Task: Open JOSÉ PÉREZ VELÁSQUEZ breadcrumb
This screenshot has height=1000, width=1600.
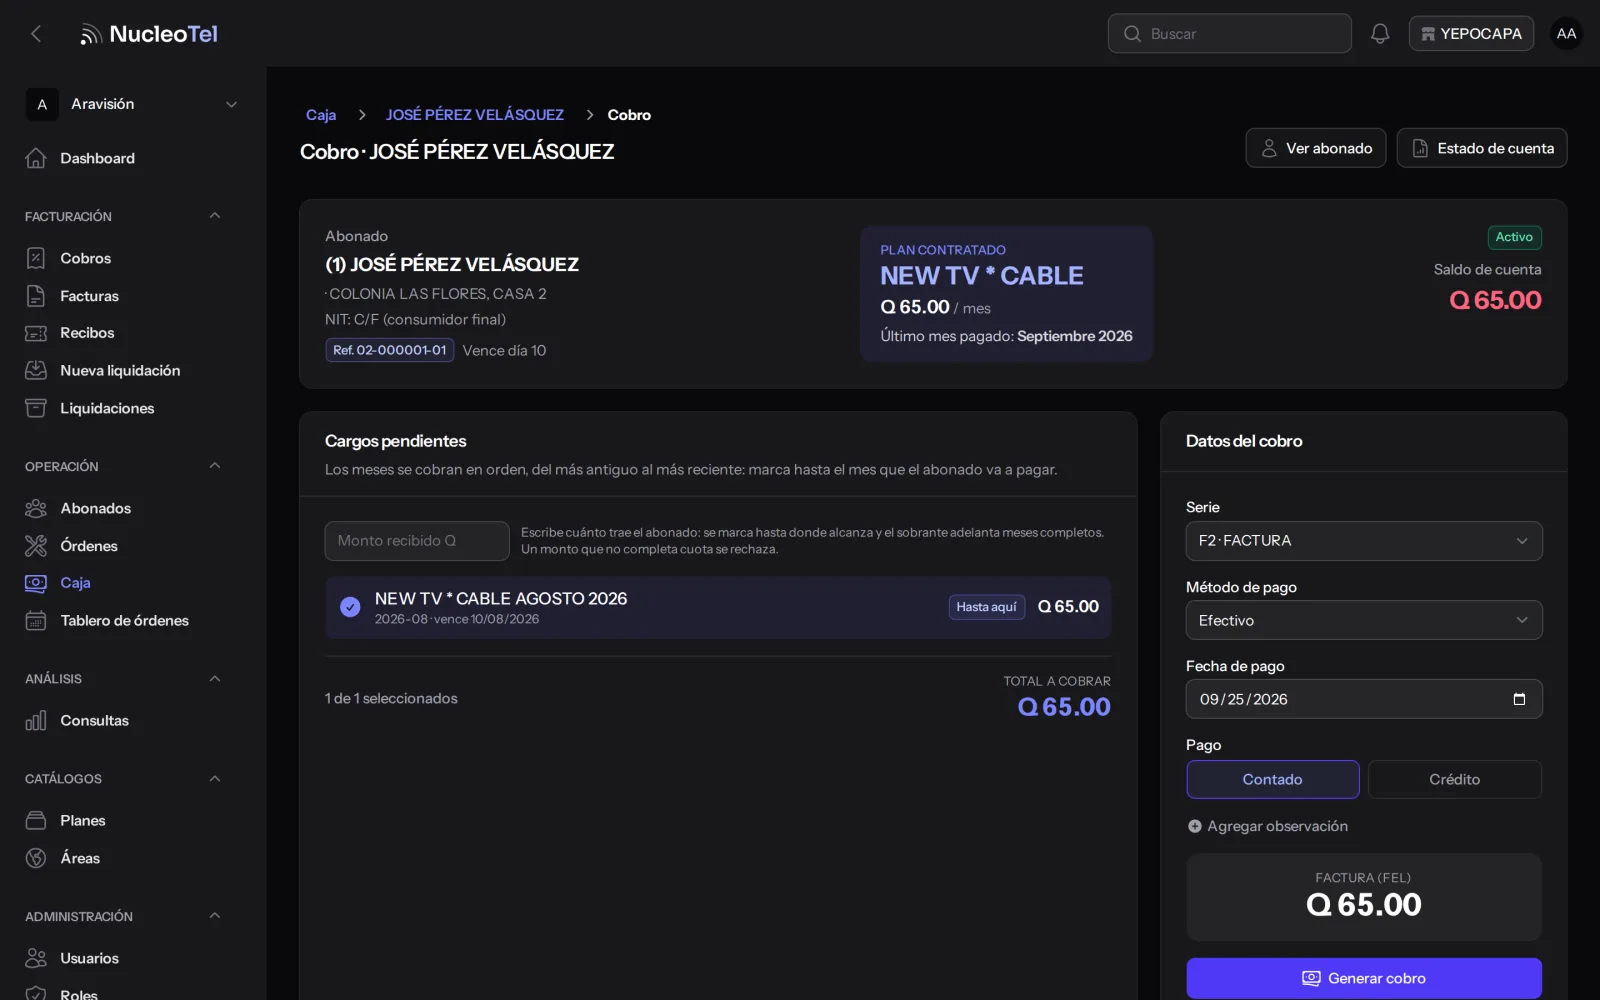Action: [475, 115]
